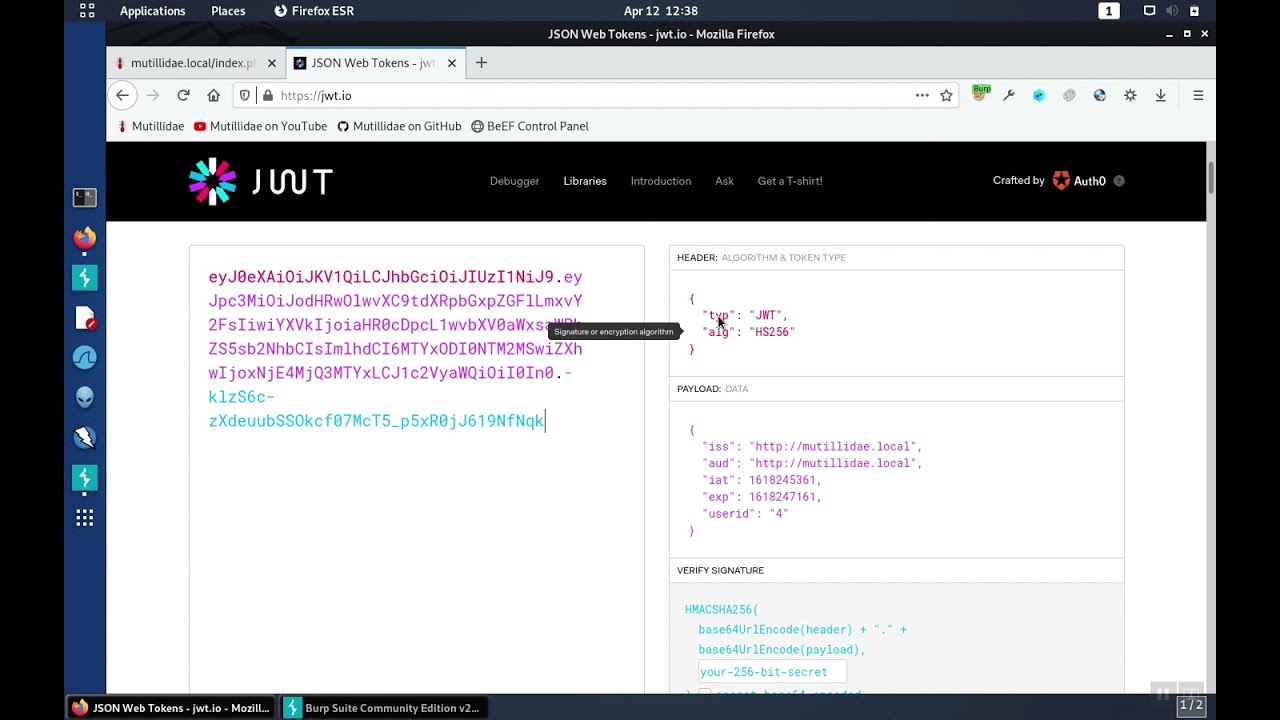Click the Get a T-shirt! link
This screenshot has height=720, width=1280.
[790, 181]
